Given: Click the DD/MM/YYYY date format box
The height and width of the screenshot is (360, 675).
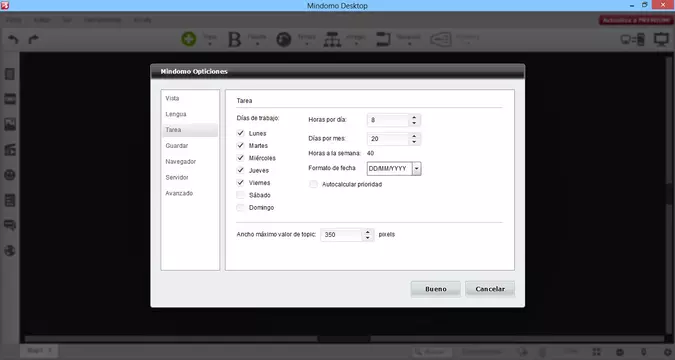Looking at the screenshot, I should (x=390, y=169).
